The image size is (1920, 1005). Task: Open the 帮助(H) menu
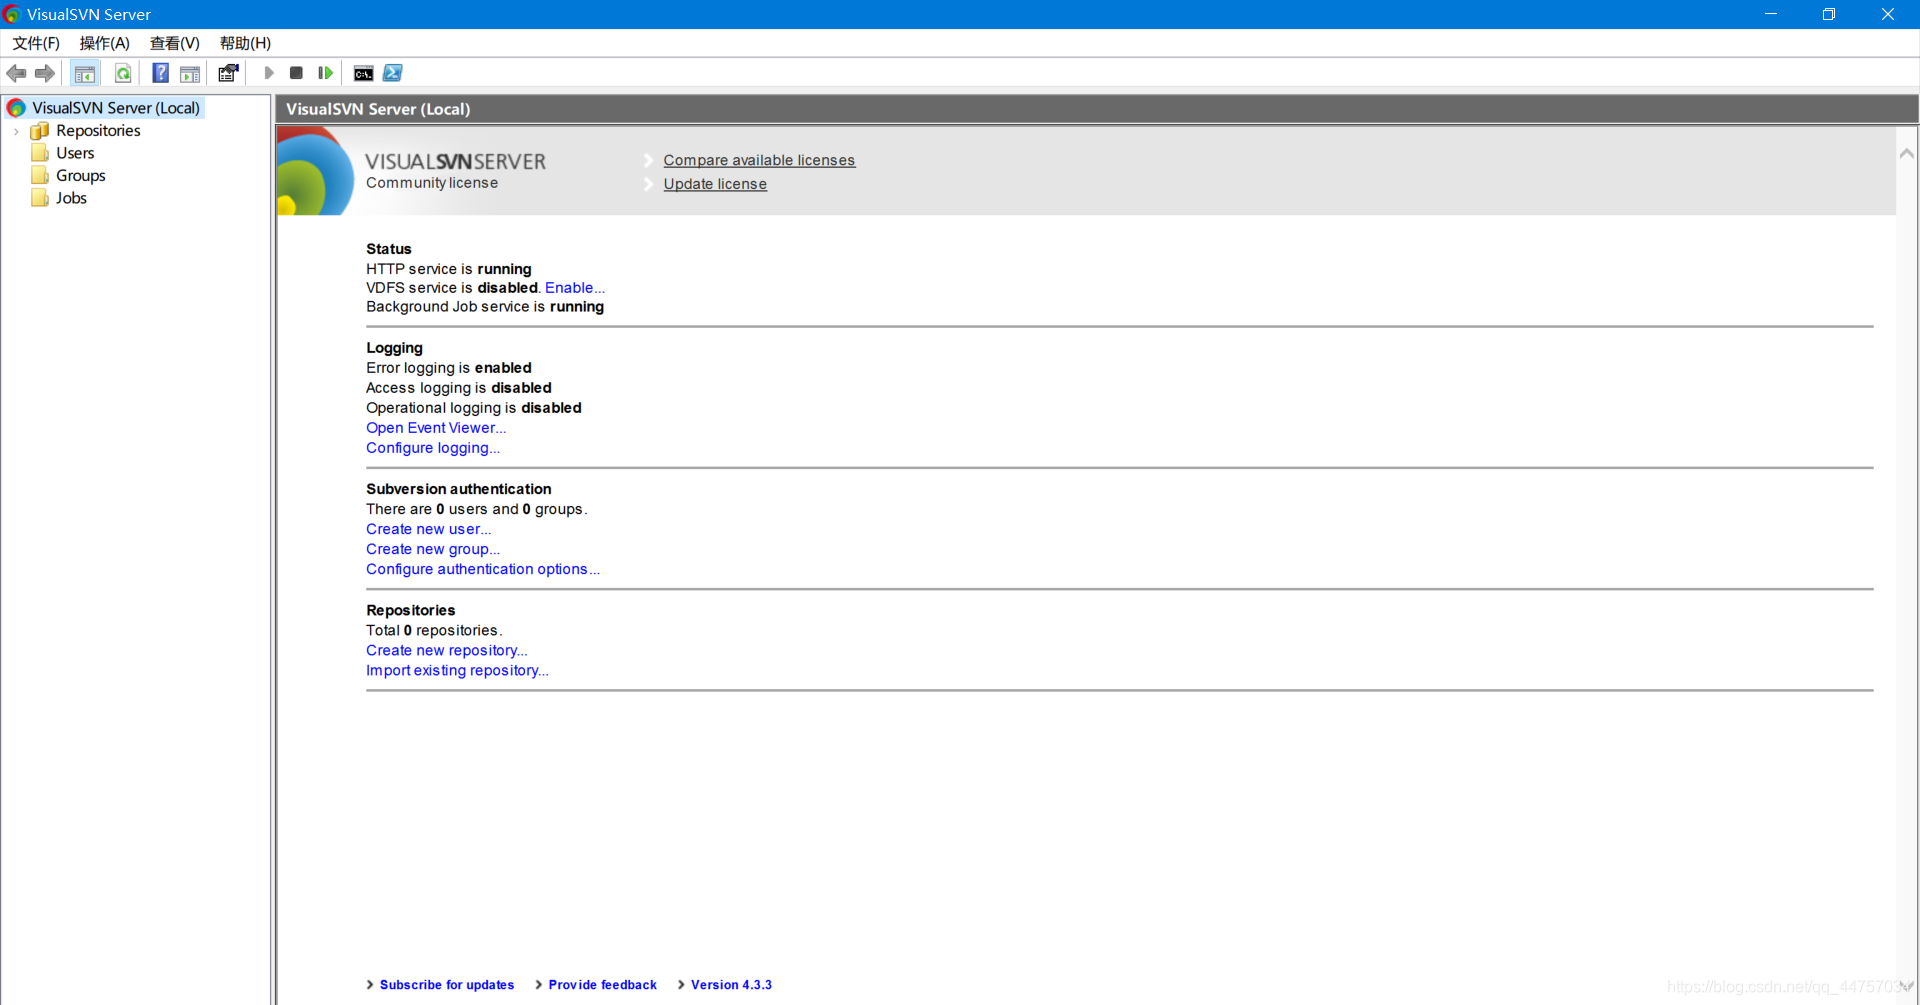point(246,43)
